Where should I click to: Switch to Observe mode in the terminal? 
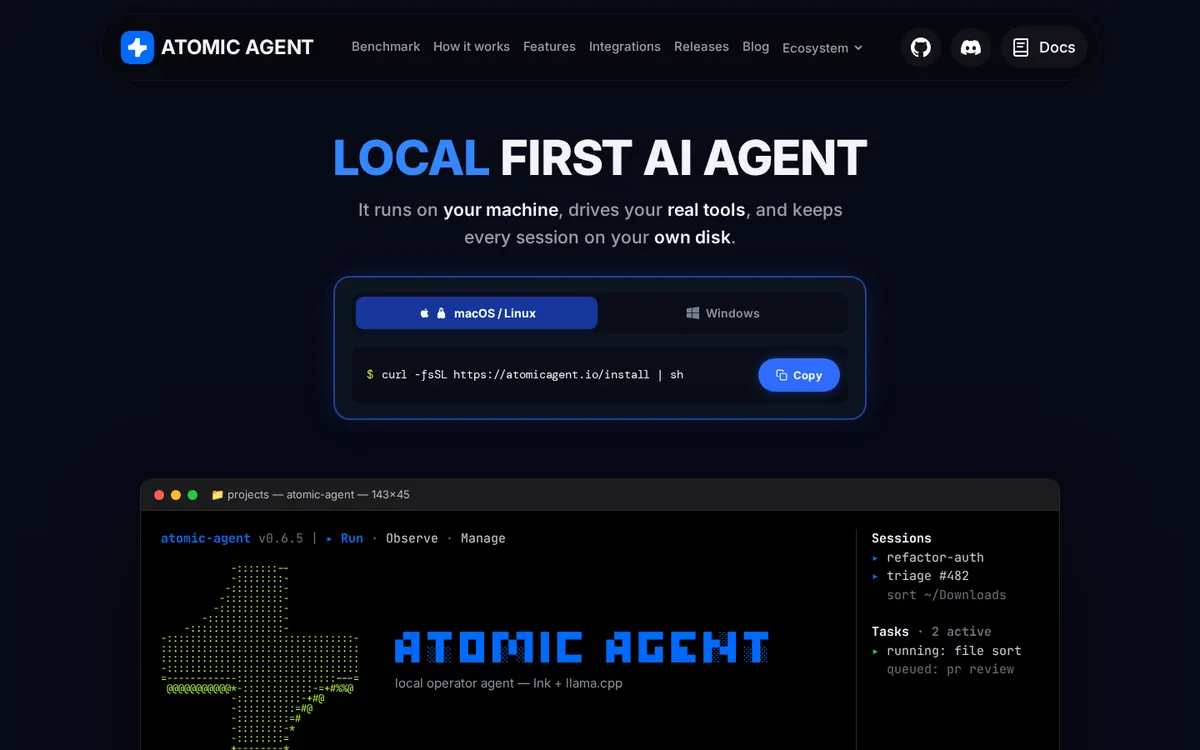tap(412, 538)
